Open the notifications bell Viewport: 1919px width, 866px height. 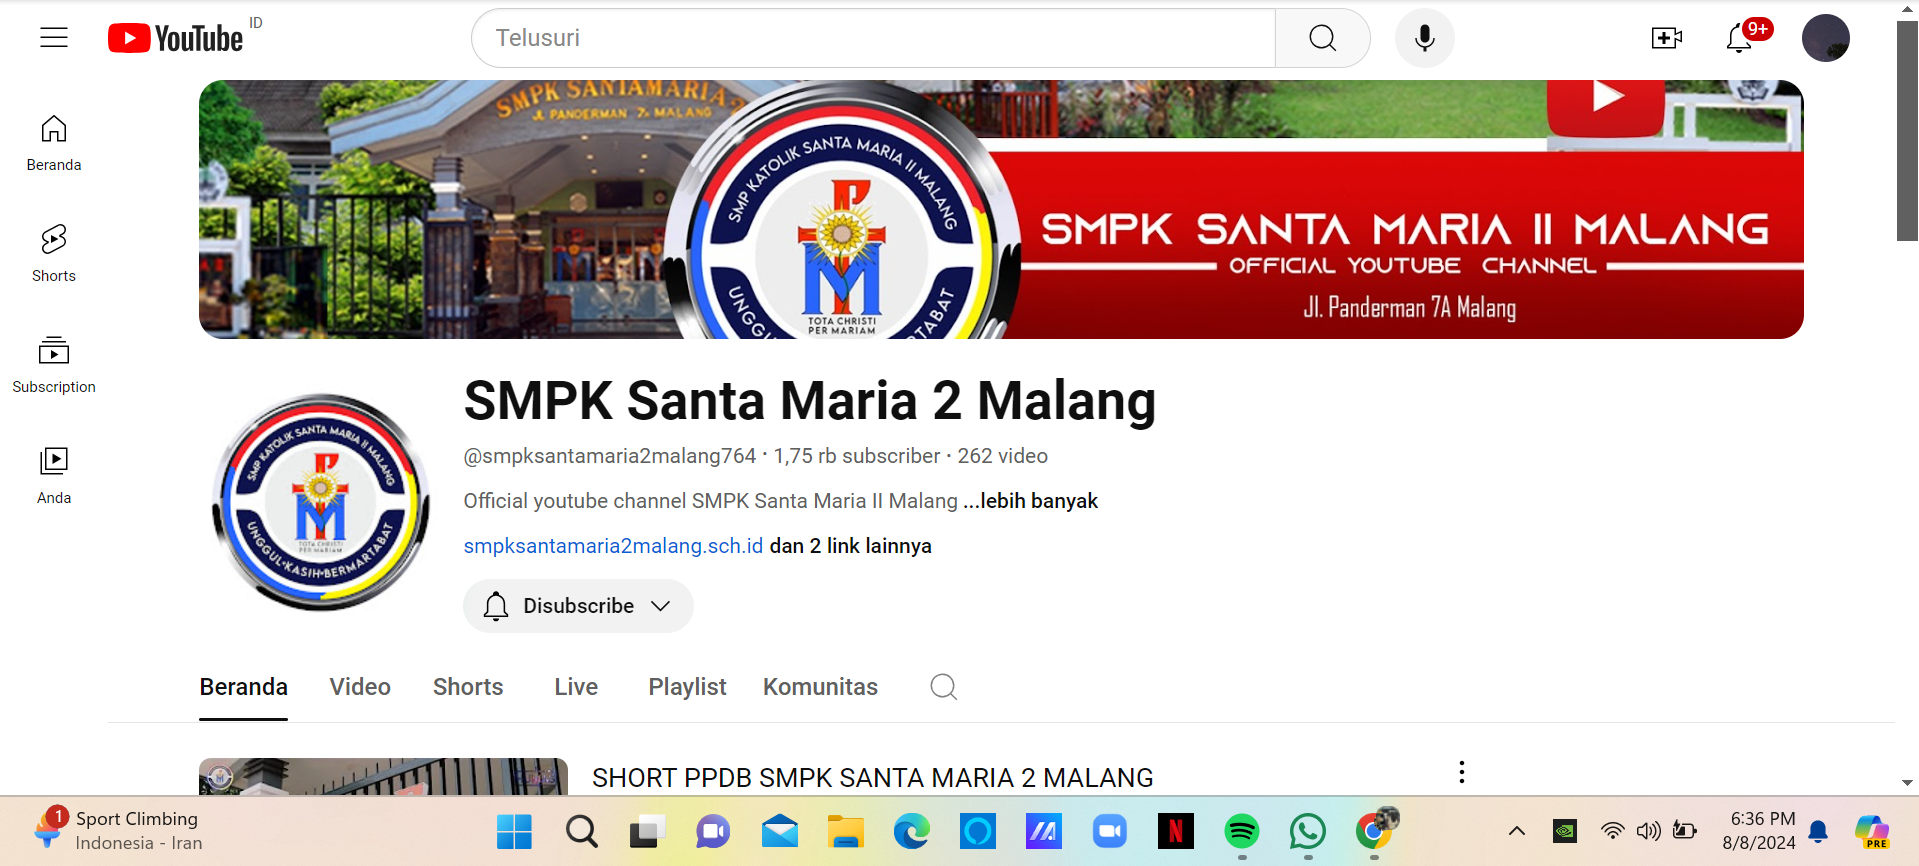click(1740, 38)
